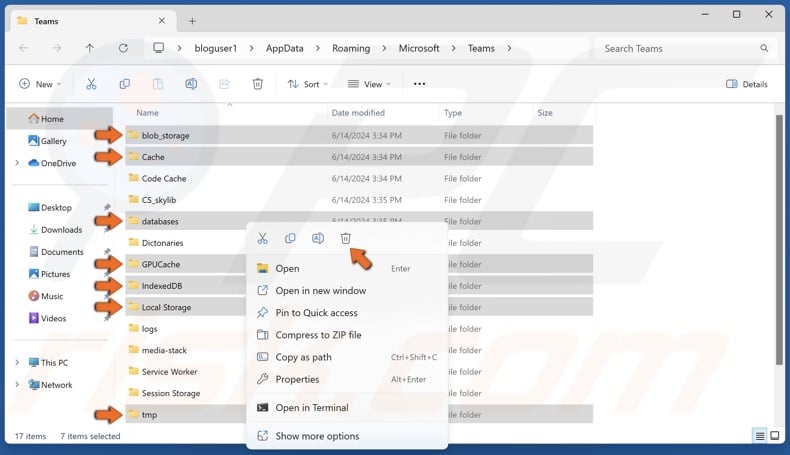Click the Rename icon in the context menu
This screenshot has height=455, width=790.
[318, 238]
